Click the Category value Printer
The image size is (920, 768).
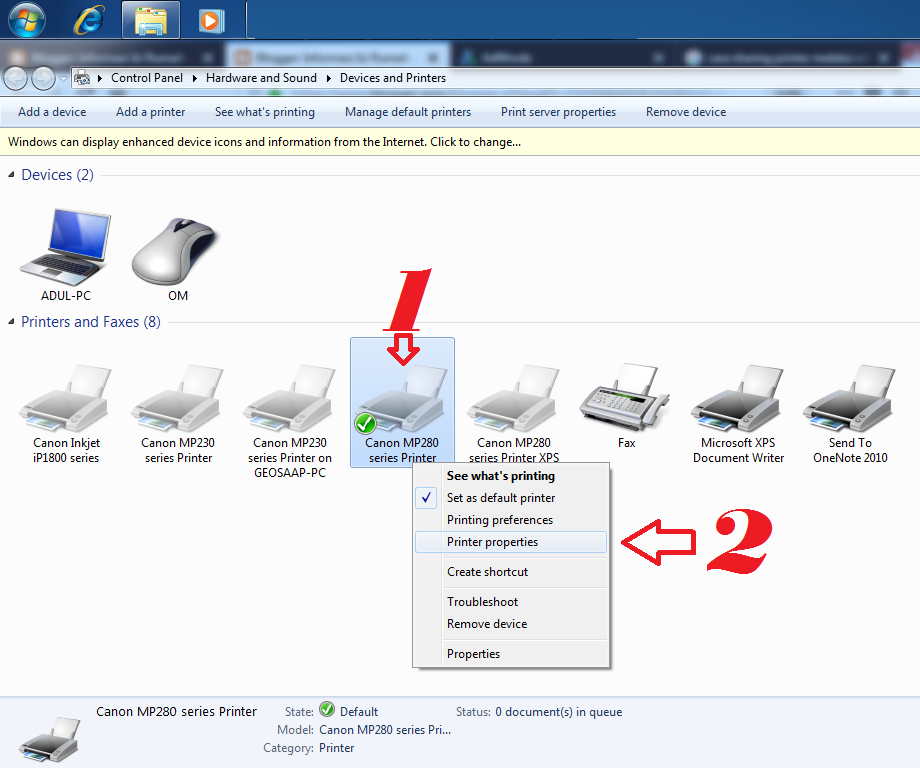[337, 749]
